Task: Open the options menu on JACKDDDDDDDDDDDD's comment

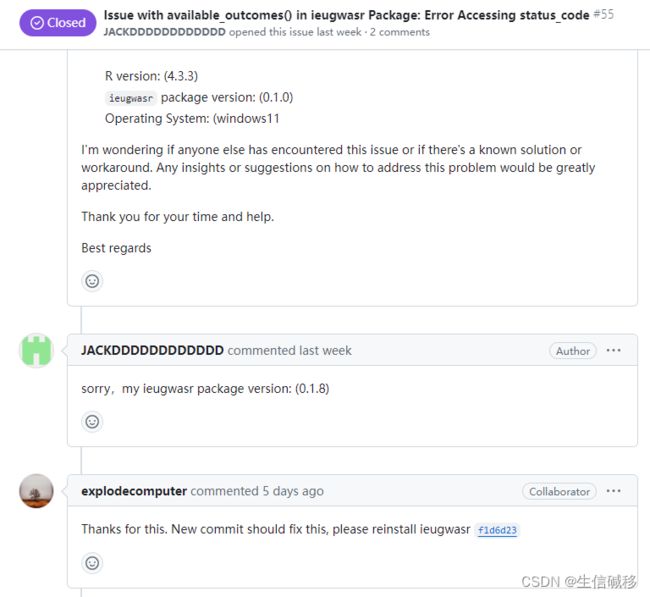Action: pyautogui.click(x=613, y=351)
